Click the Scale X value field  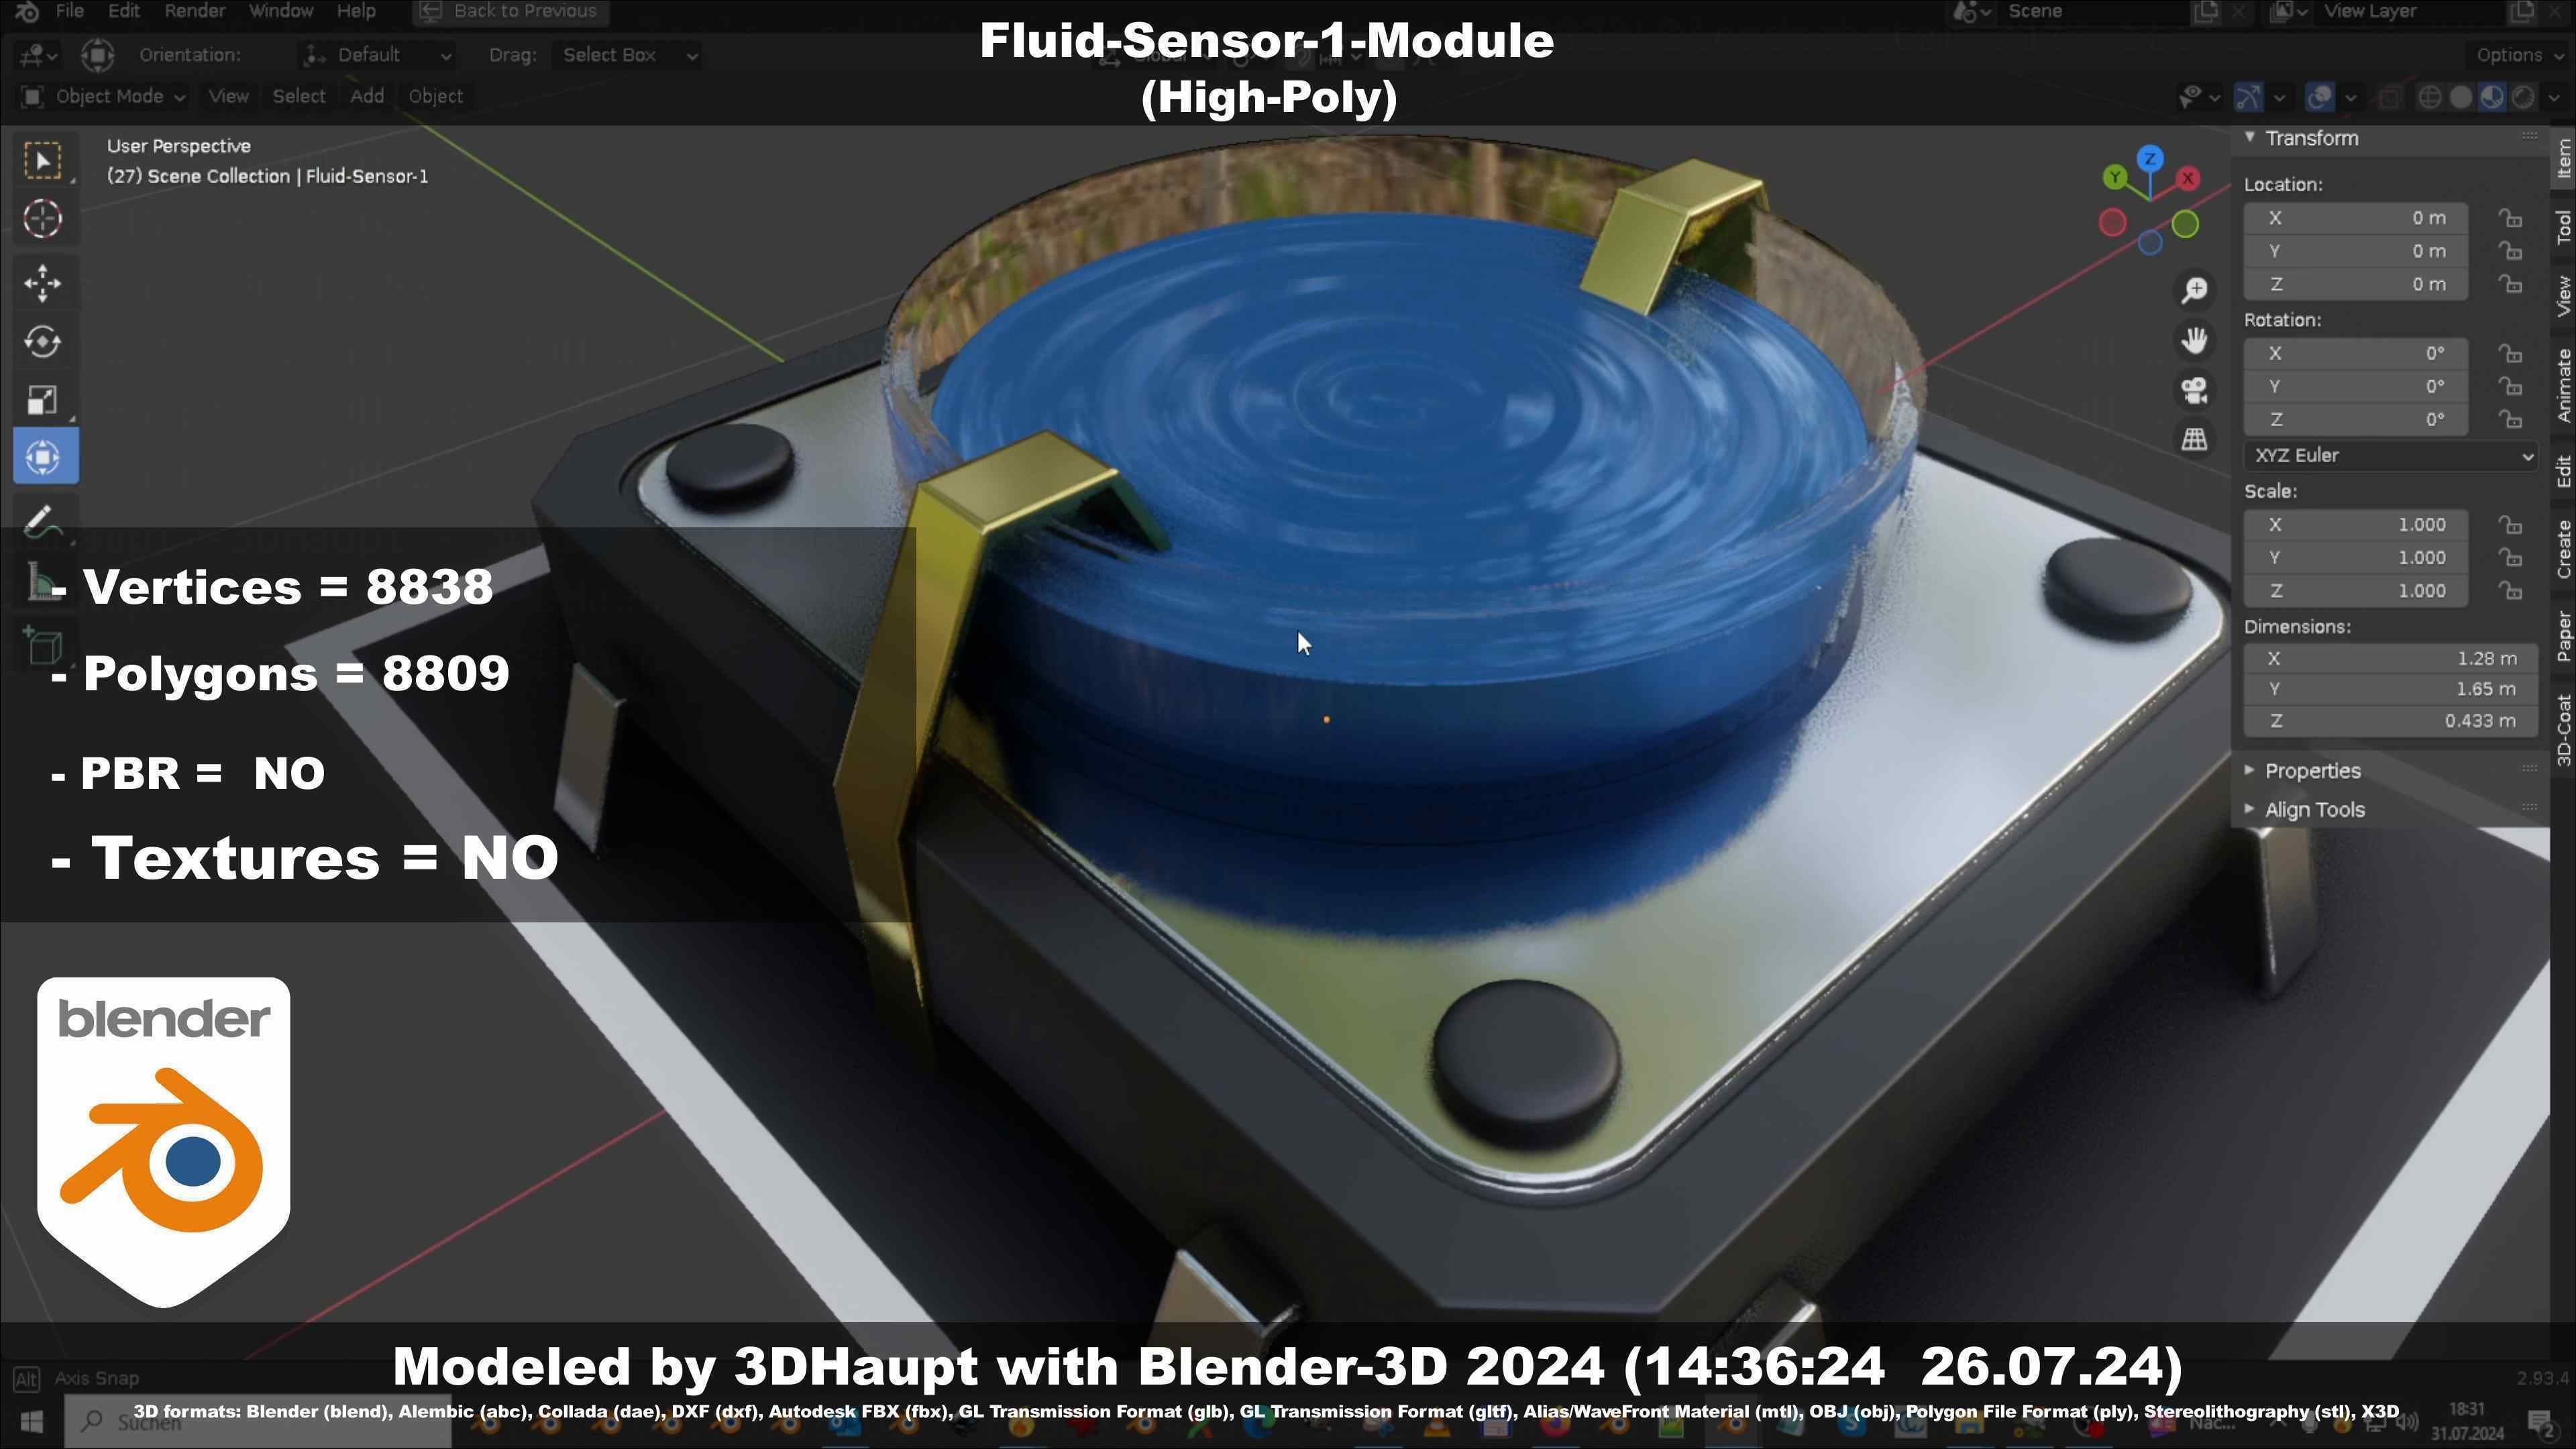coord(2356,525)
